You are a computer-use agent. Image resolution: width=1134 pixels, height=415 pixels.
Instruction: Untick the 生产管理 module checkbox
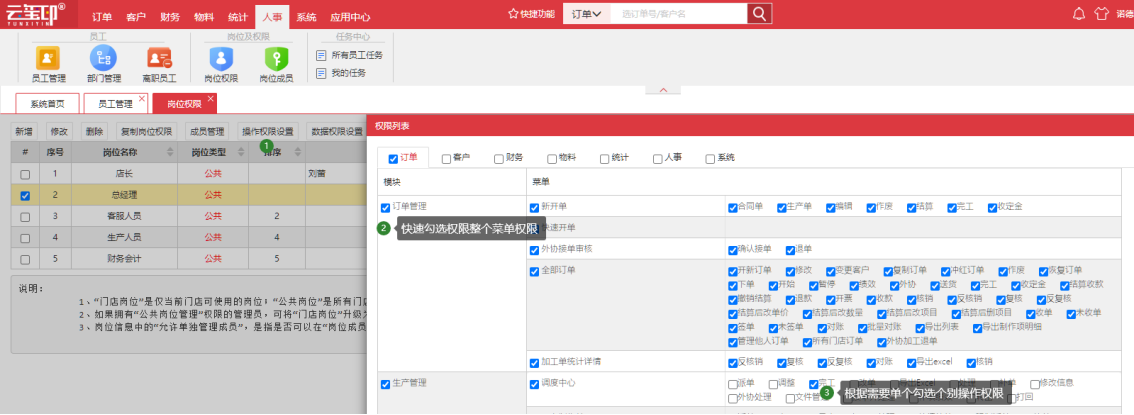tap(385, 384)
